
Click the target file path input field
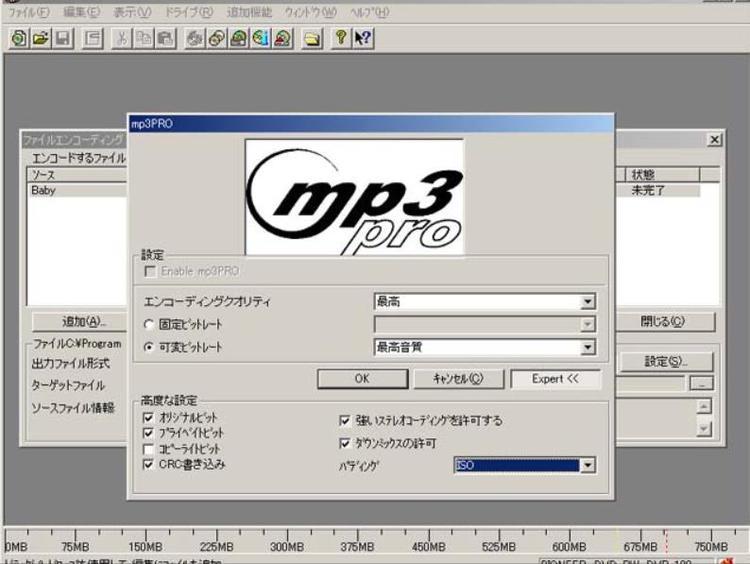point(651,383)
